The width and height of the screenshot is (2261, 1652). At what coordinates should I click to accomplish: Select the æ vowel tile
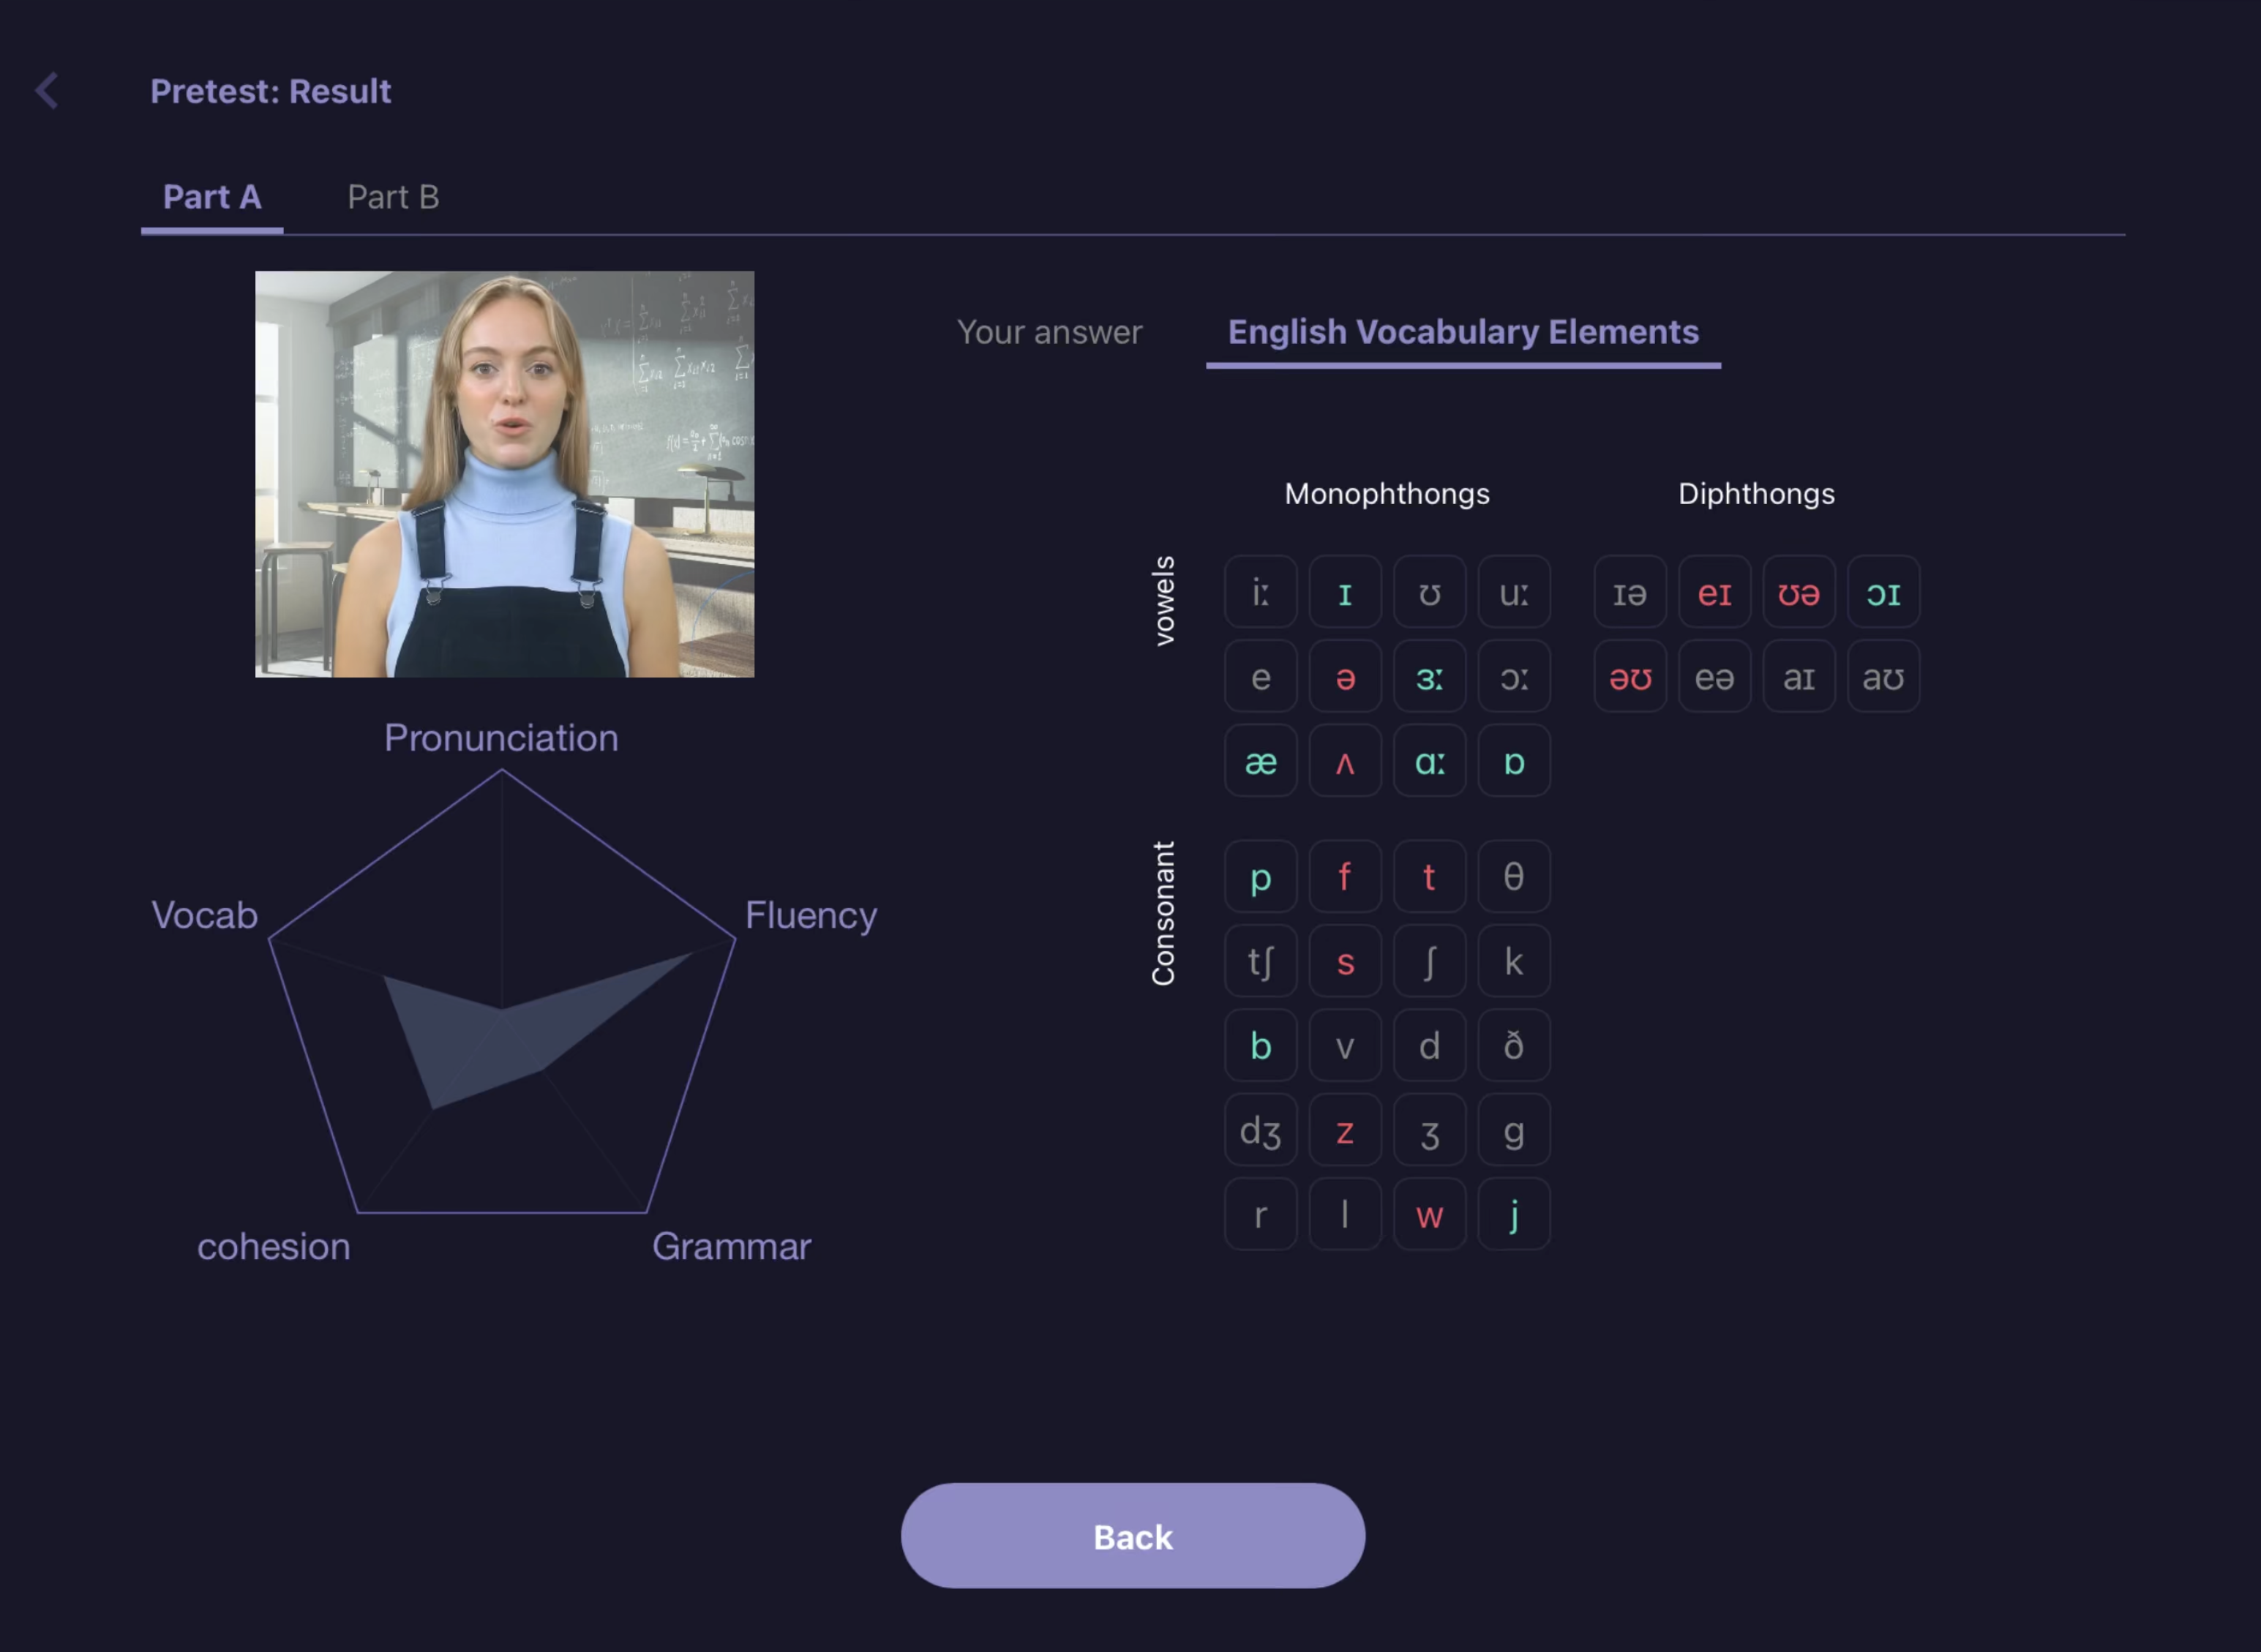(x=1260, y=761)
